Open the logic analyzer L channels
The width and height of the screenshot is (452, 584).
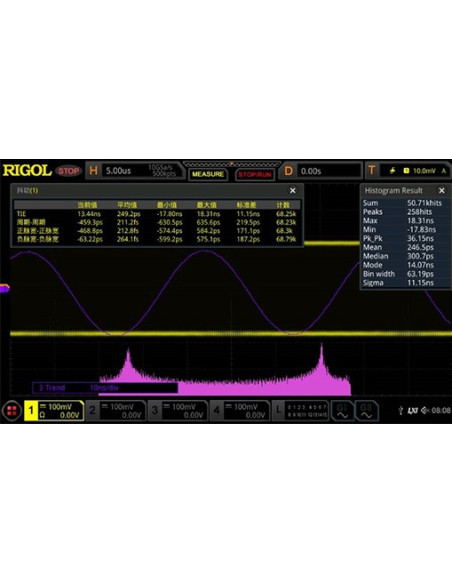point(300,411)
